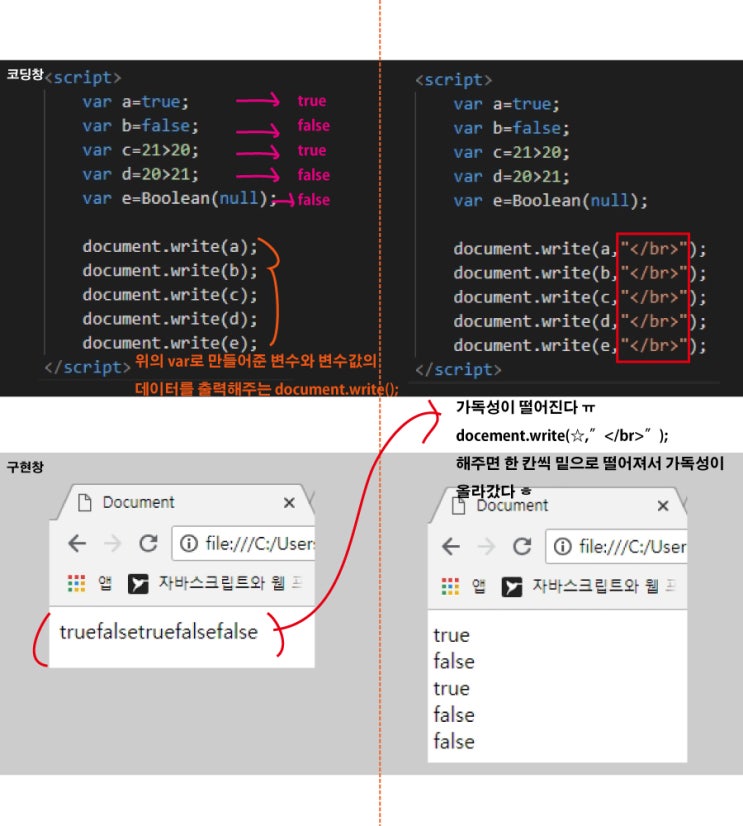Click 'var a=true;' line in right code
The image size is (743, 826).
pos(506,104)
